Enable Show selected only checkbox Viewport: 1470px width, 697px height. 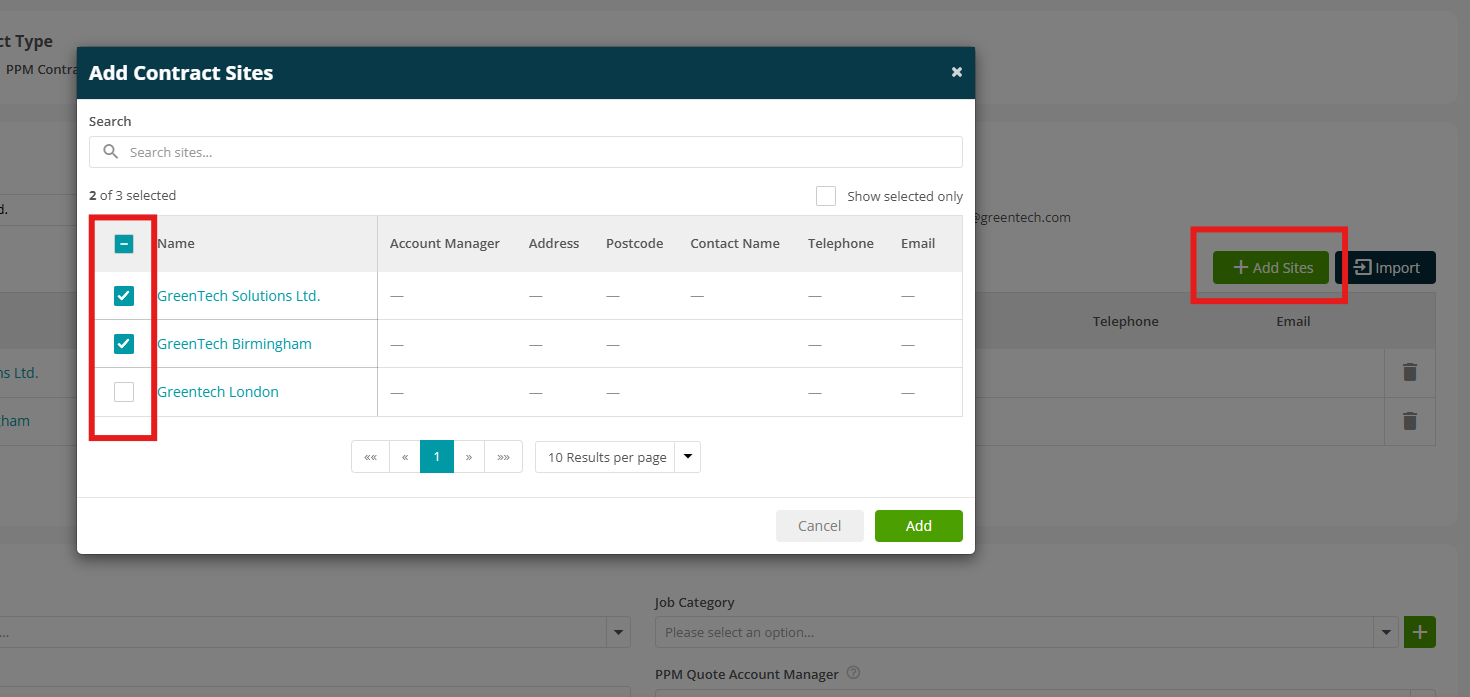826,196
